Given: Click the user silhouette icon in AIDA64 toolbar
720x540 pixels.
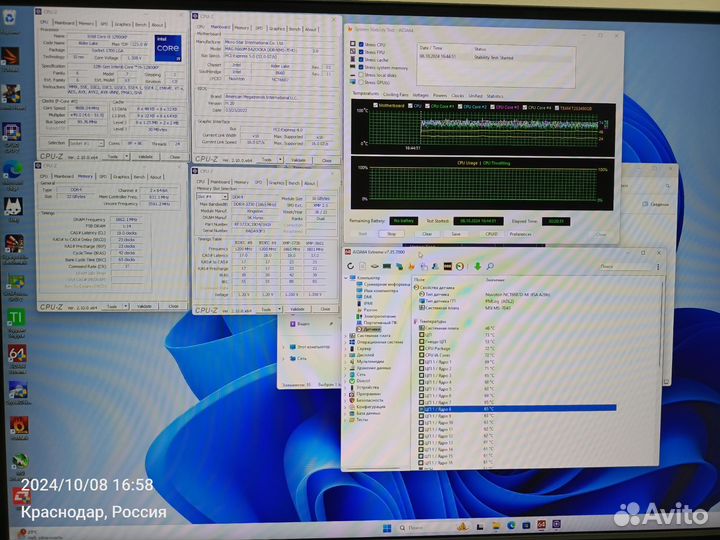Looking at the screenshot, I should 435,266.
